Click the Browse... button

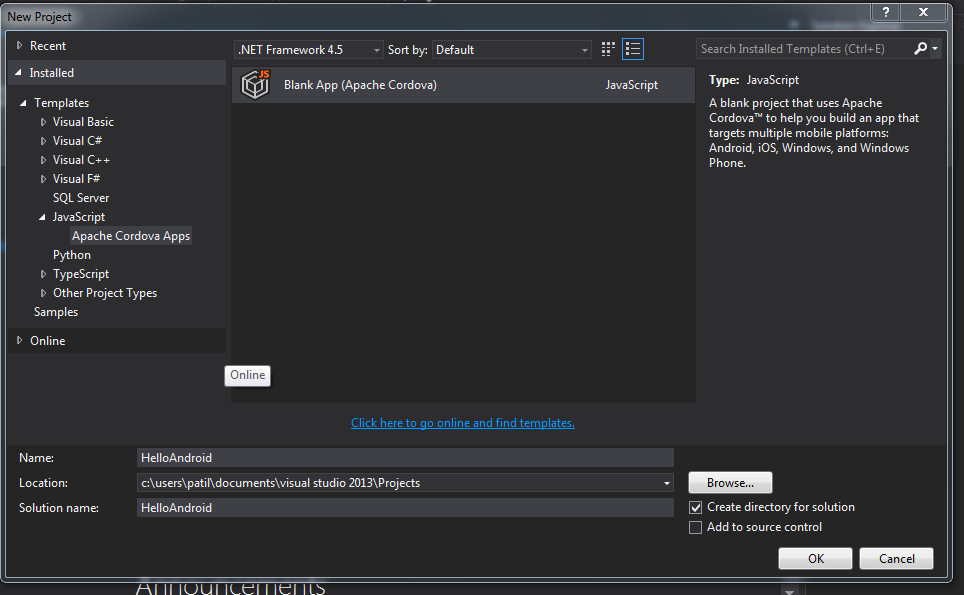click(x=730, y=483)
